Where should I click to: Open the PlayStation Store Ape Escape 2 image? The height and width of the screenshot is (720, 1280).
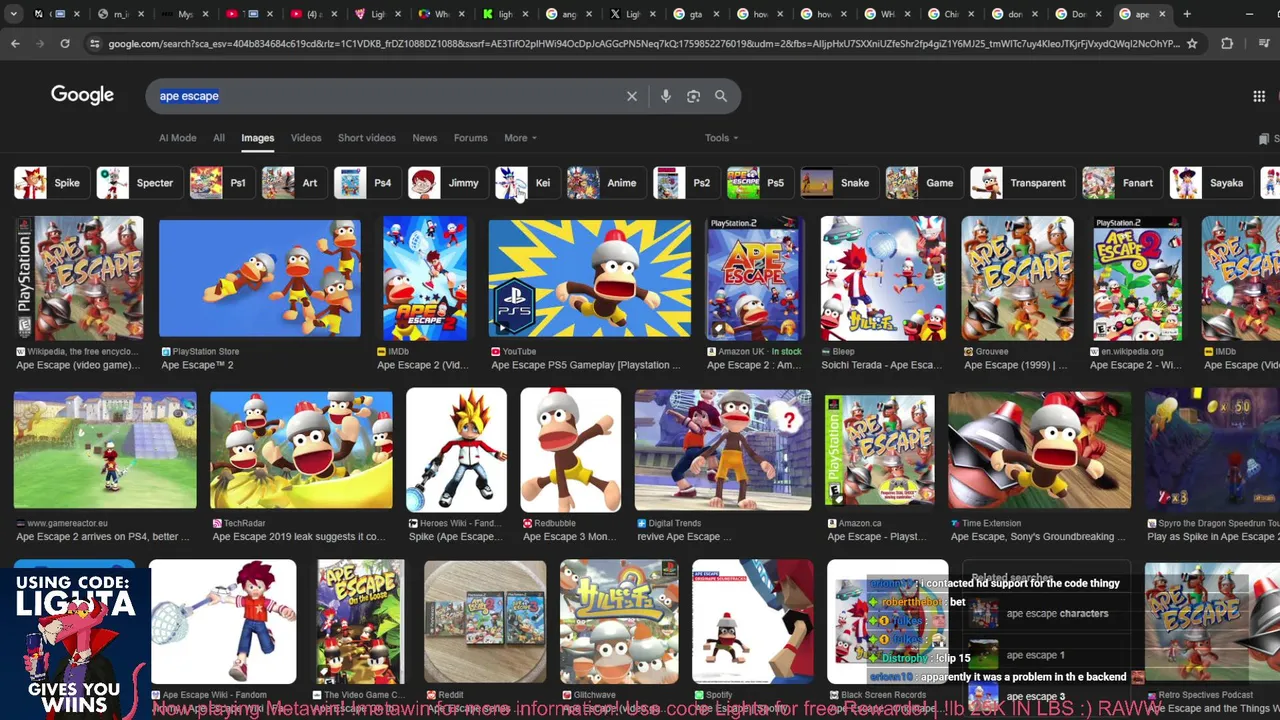pos(260,278)
